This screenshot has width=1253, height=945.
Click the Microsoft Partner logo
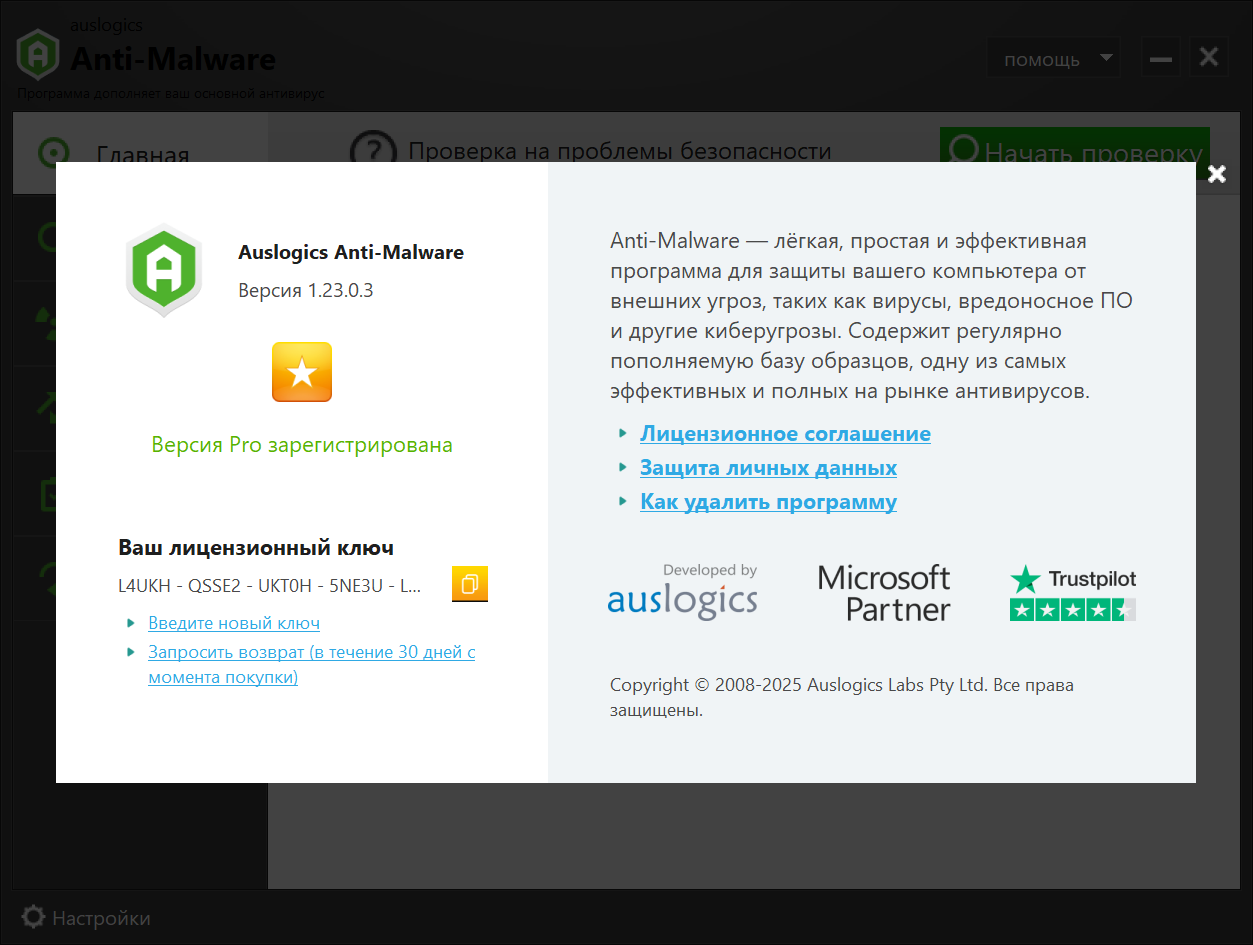coord(884,593)
